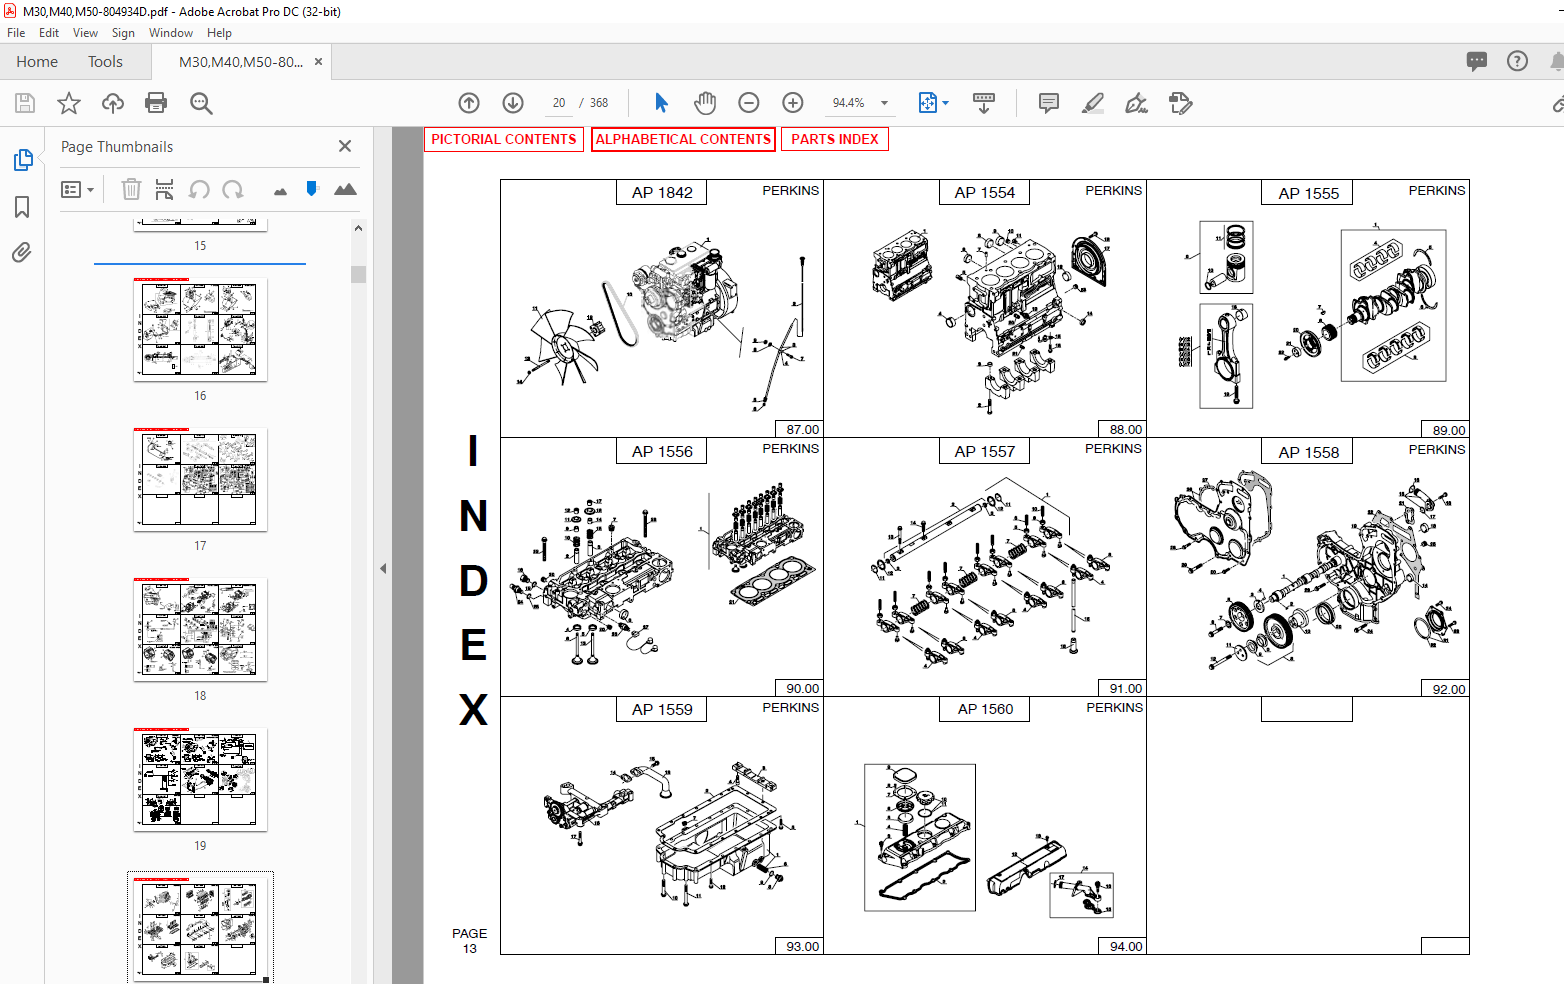
Task: Select page 17 thumbnail
Action: coord(200,480)
